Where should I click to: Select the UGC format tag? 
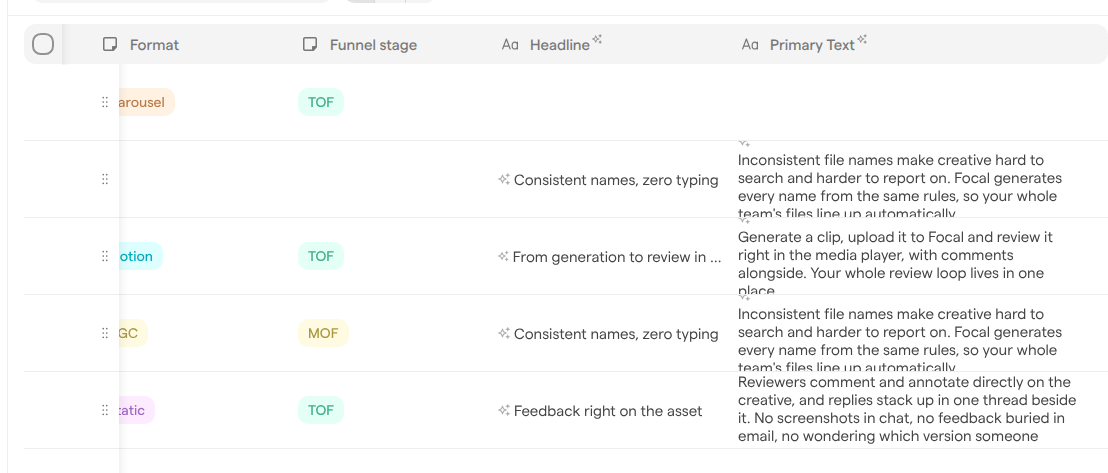tap(133, 333)
